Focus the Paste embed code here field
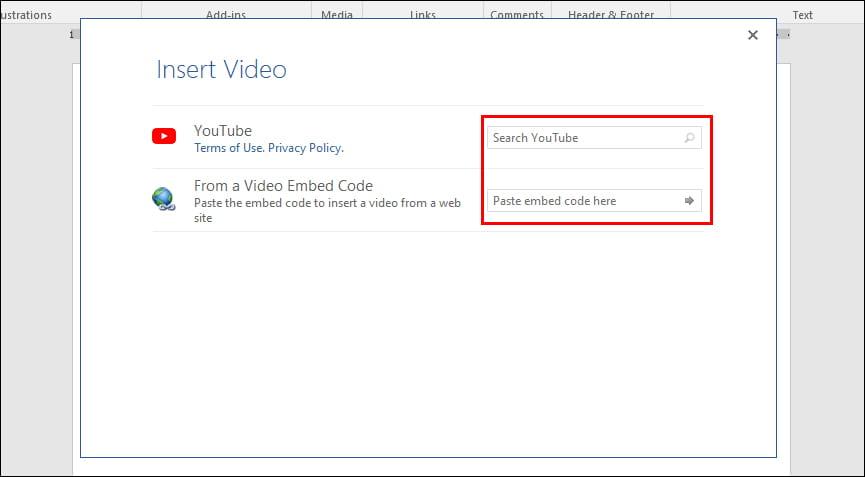Screen dimensions: 865x477 (594, 201)
